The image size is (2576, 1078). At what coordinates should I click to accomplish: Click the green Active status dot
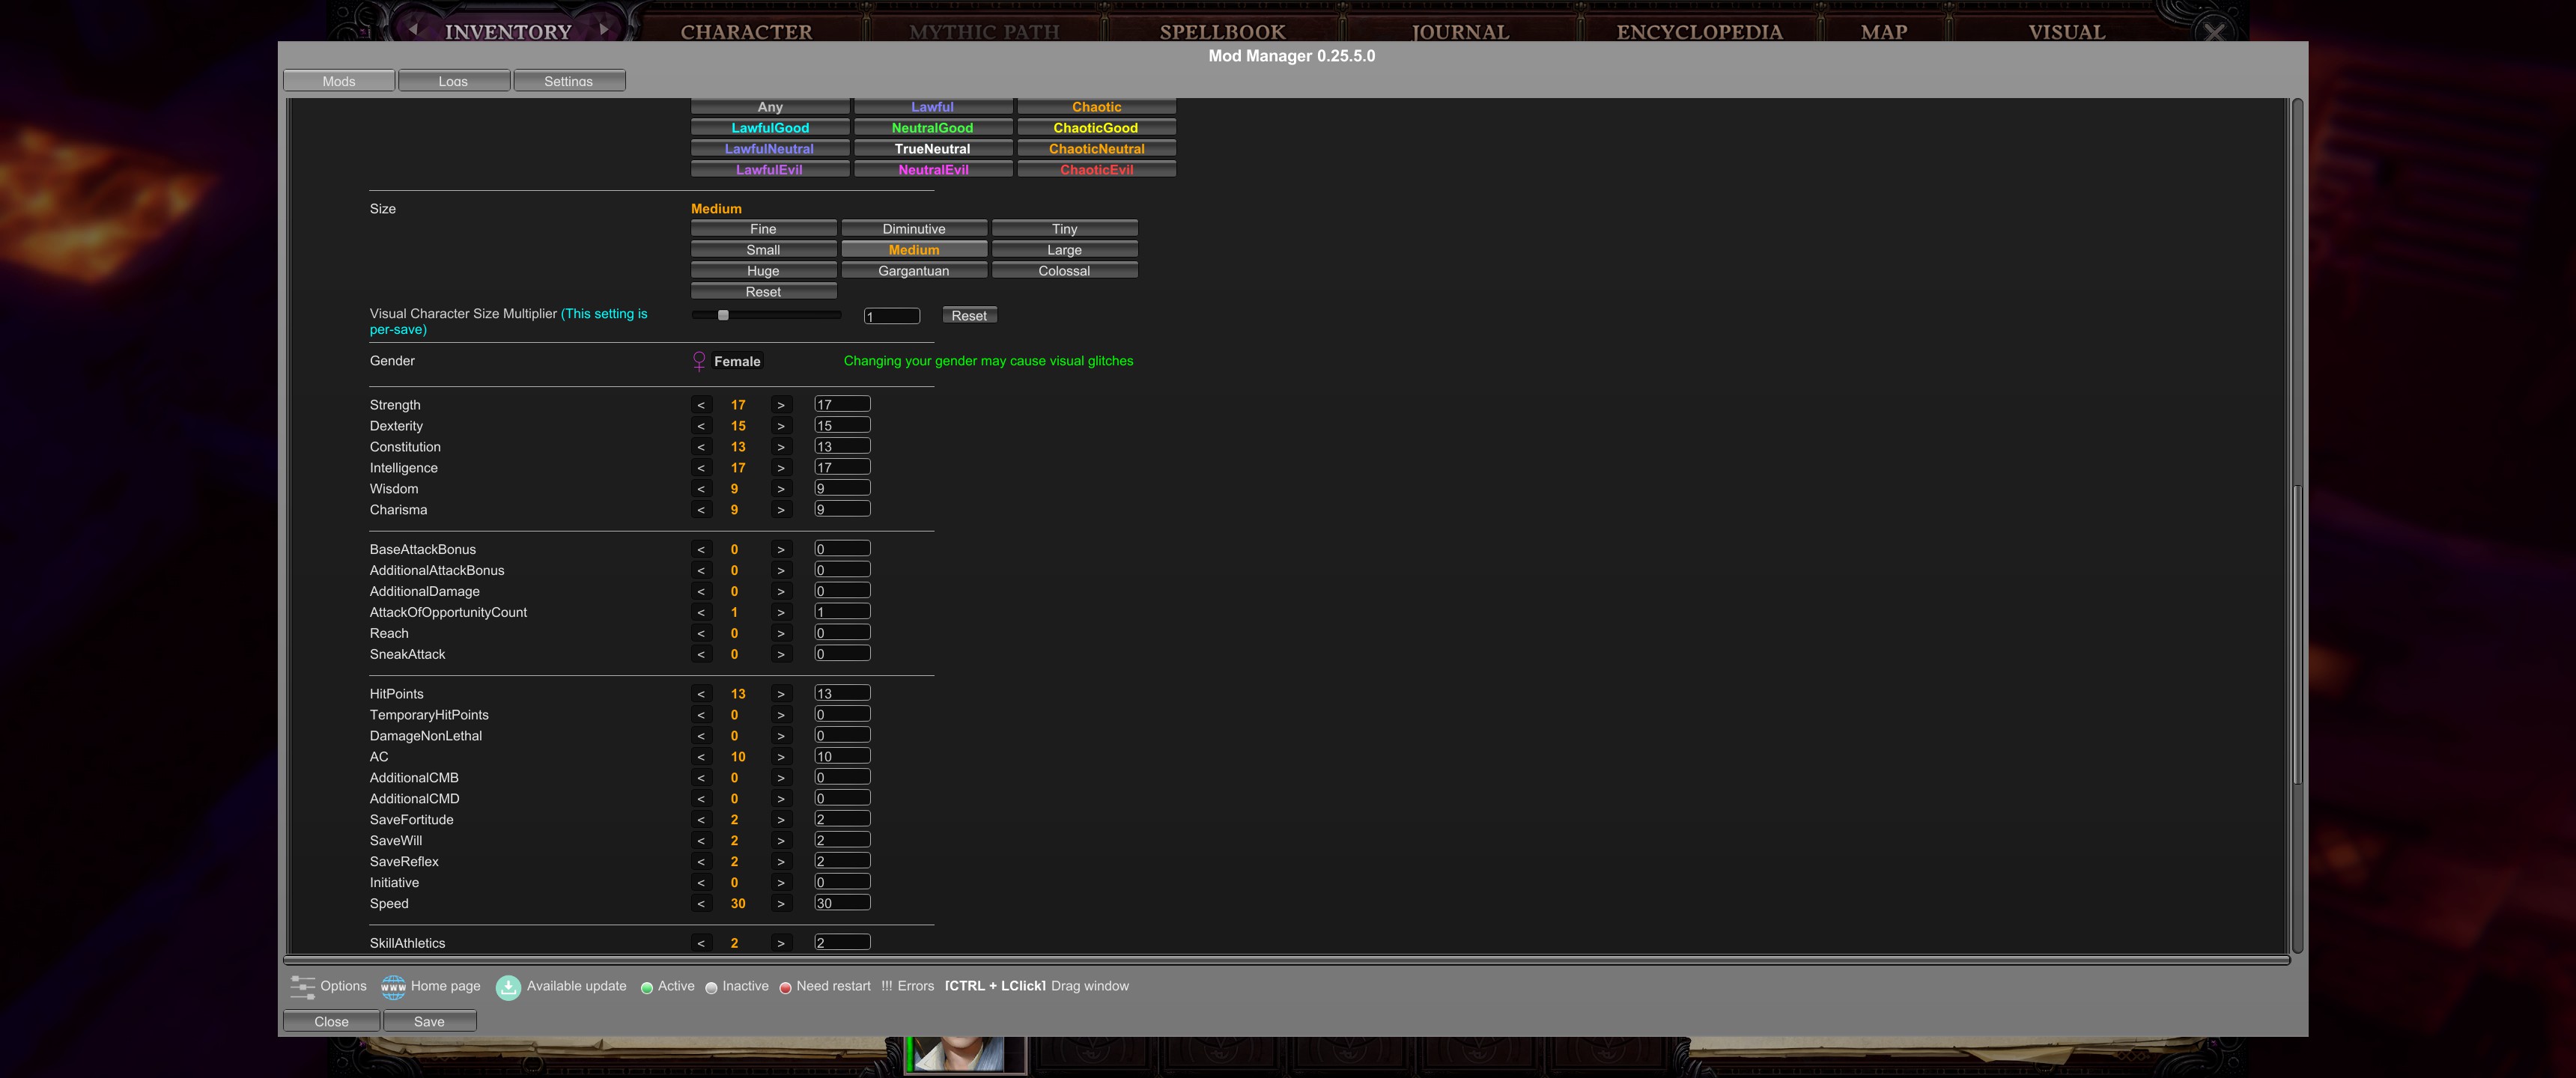647,987
